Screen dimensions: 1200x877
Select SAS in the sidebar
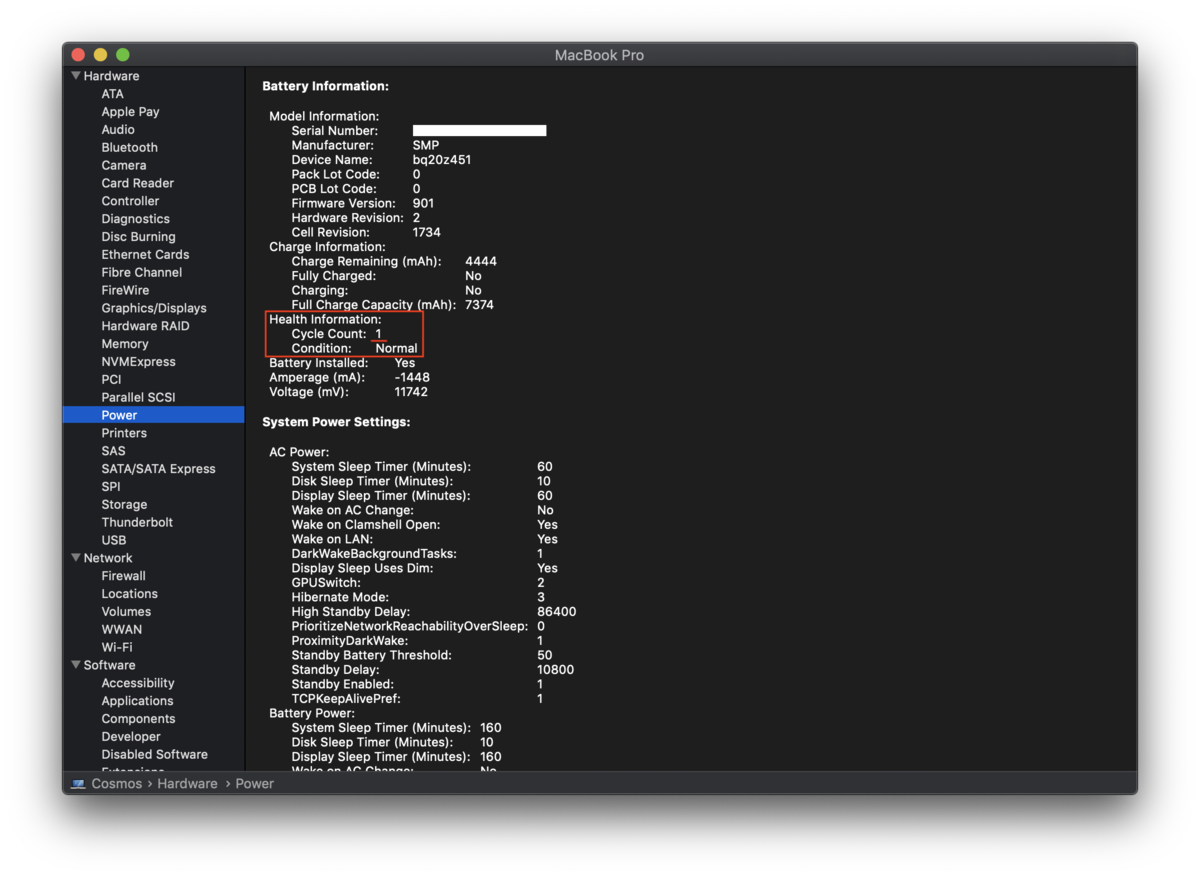[x=113, y=451]
